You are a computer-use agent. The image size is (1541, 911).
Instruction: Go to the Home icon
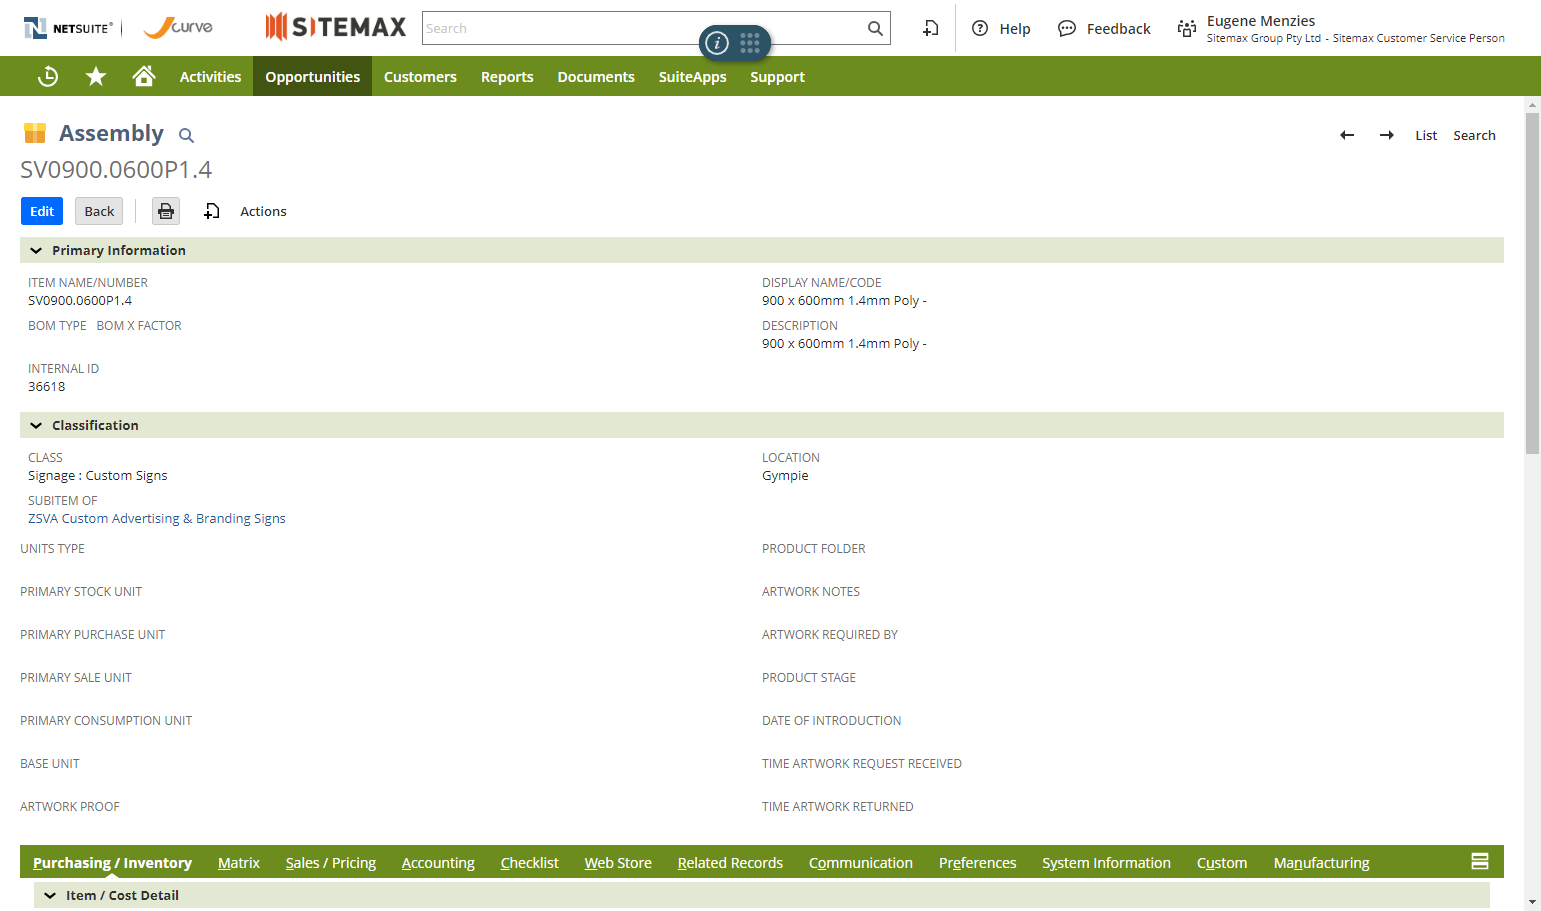144,76
